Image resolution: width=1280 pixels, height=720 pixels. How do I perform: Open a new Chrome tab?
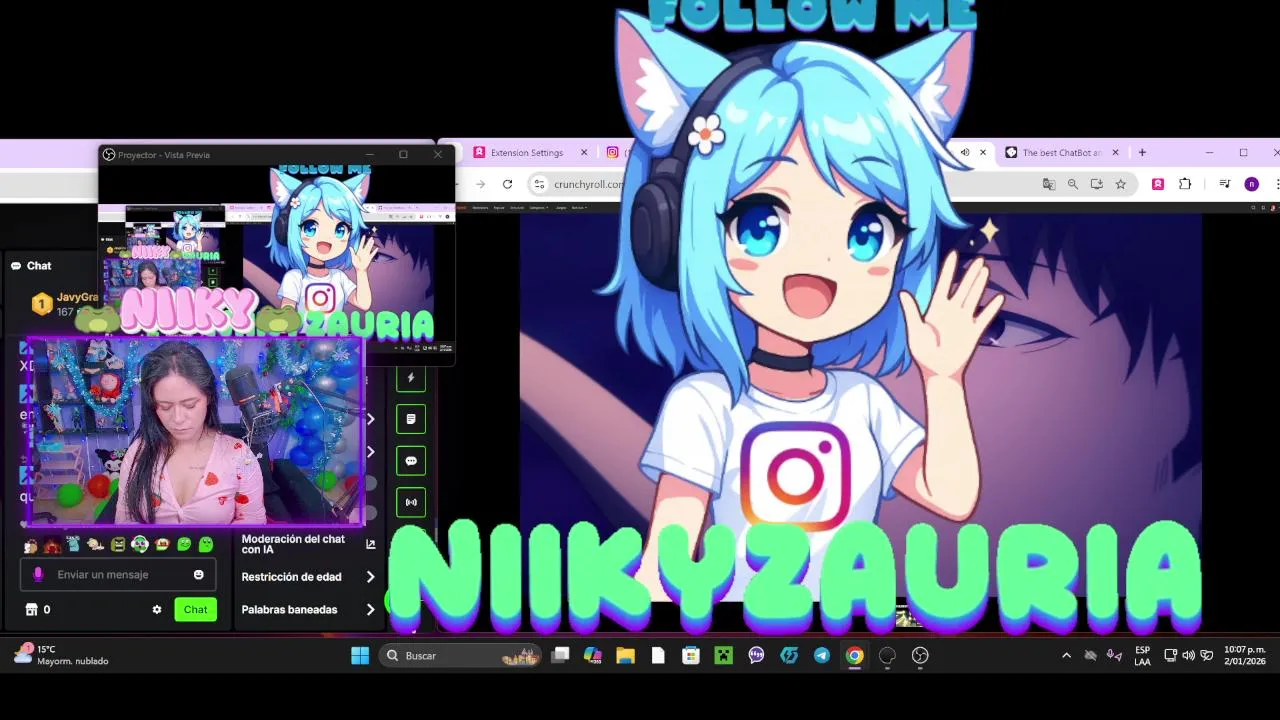click(x=1142, y=153)
